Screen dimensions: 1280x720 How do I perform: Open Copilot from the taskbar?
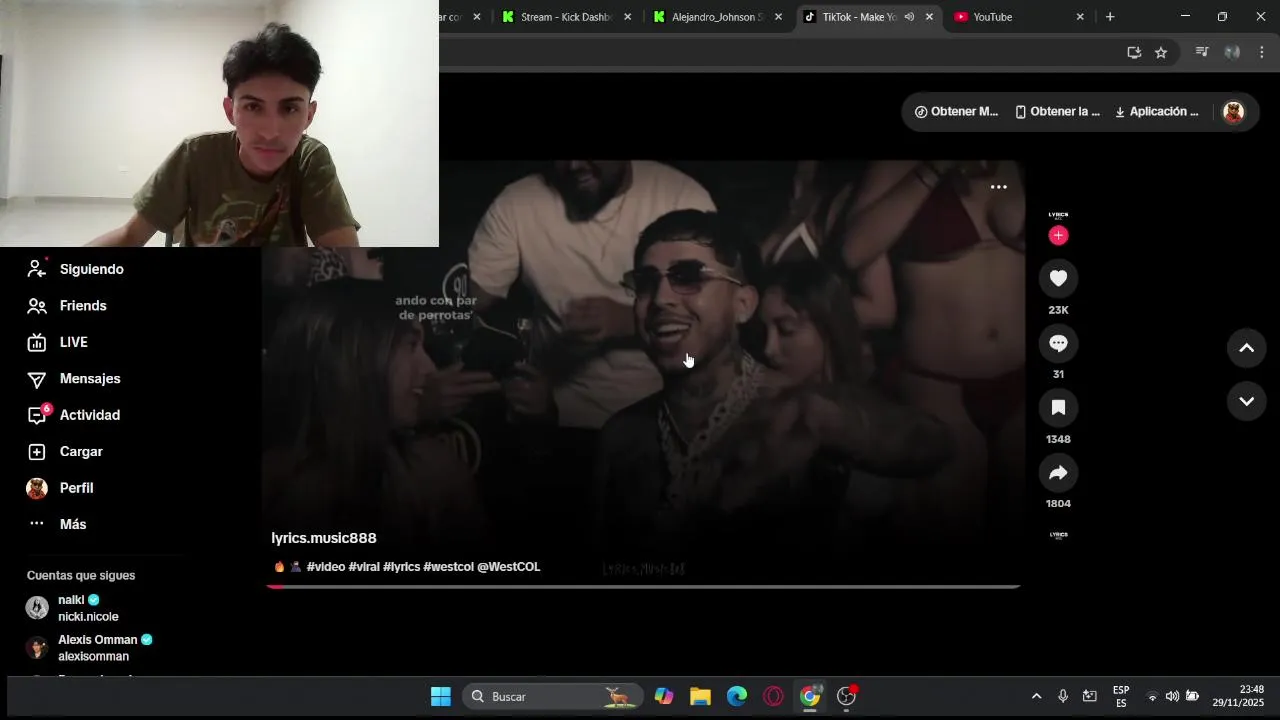coord(664,697)
